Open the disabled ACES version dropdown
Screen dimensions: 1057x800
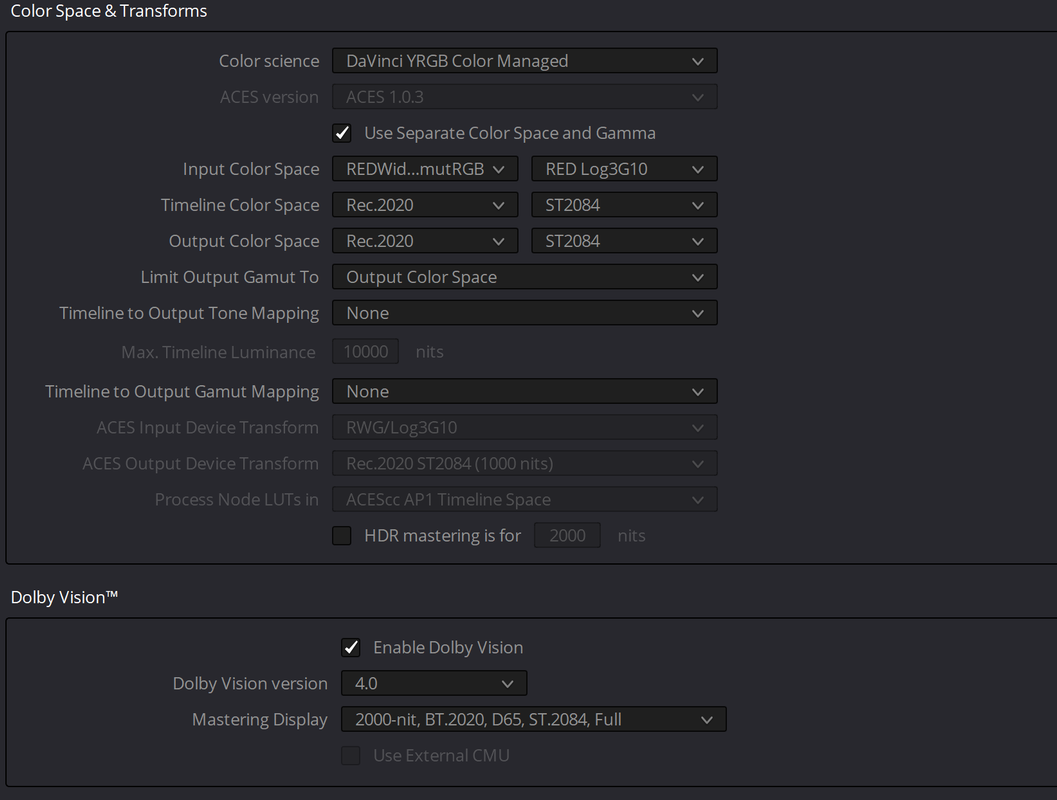coord(524,97)
